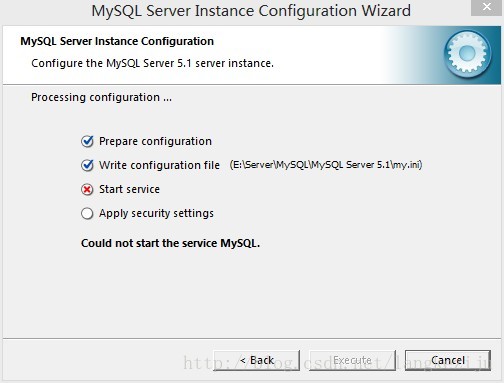The height and width of the screenshot is (383, 504).
Task: Go back with the < Back button
Action: pyautogui.click(x=257, y=360)
